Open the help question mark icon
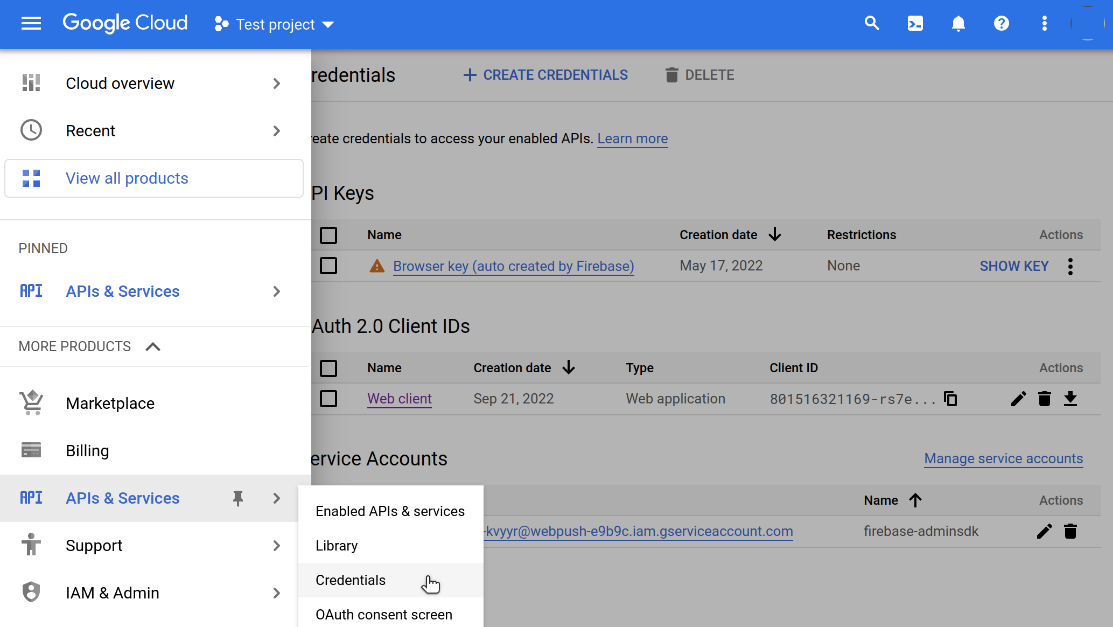This screenshot has height=627, width=1113. pyautogui.click(x=1001, y=24)
